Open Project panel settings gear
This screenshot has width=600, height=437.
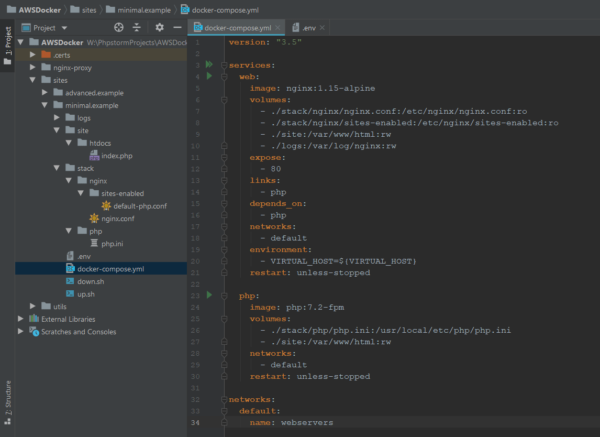[x=159, y=28]
